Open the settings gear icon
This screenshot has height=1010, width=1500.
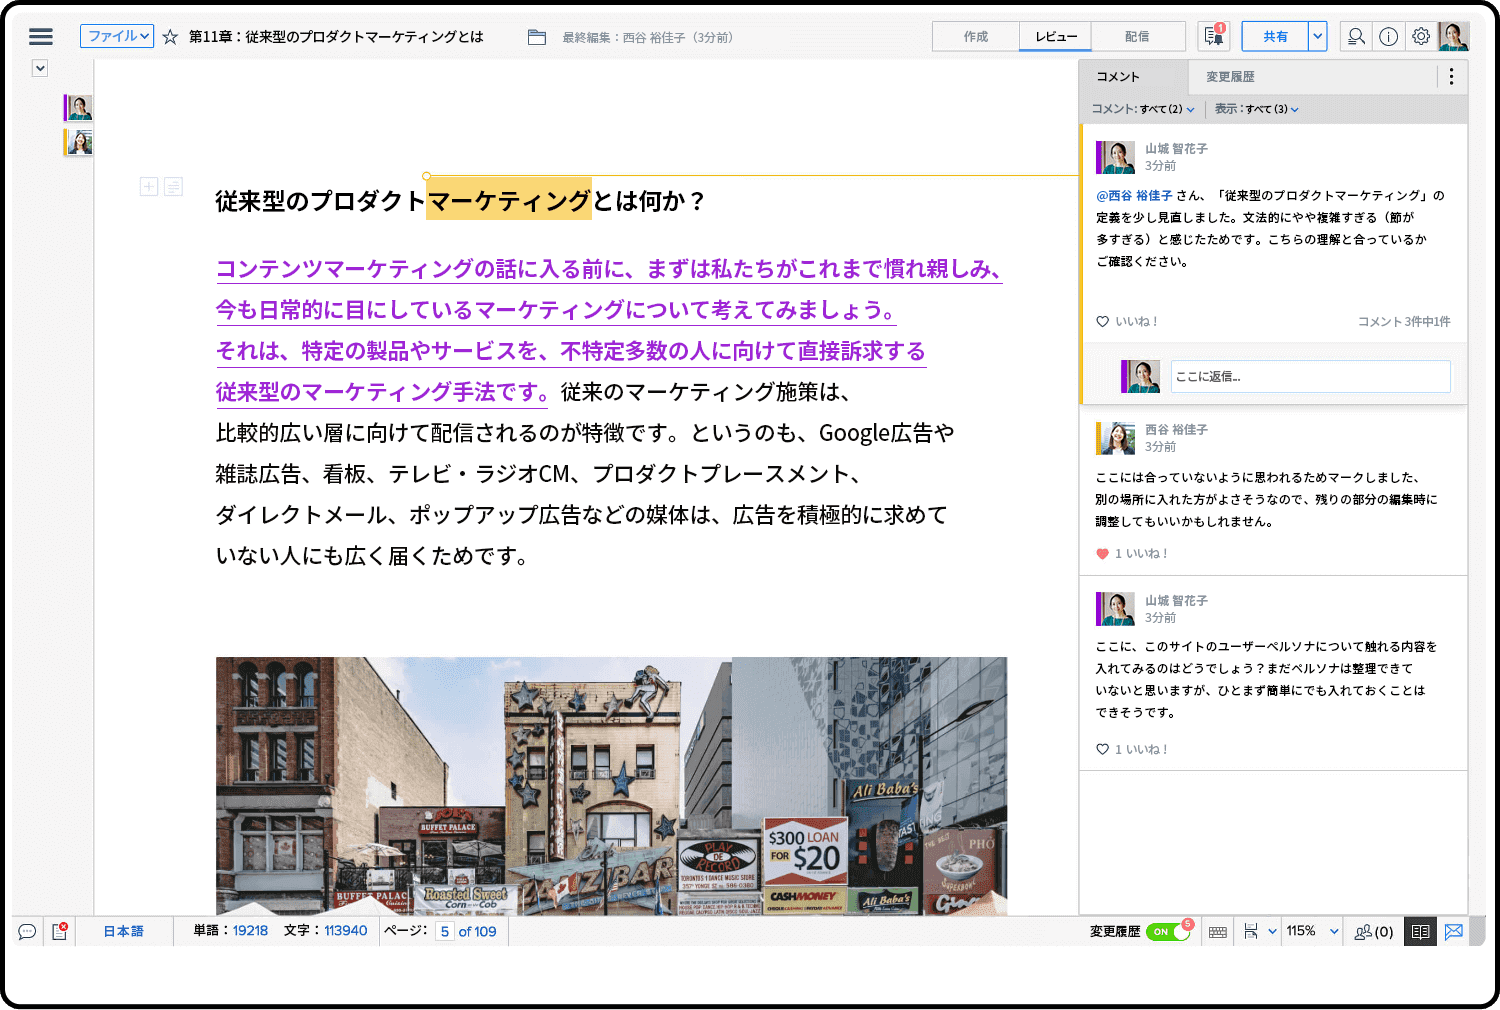point(1421,37)
